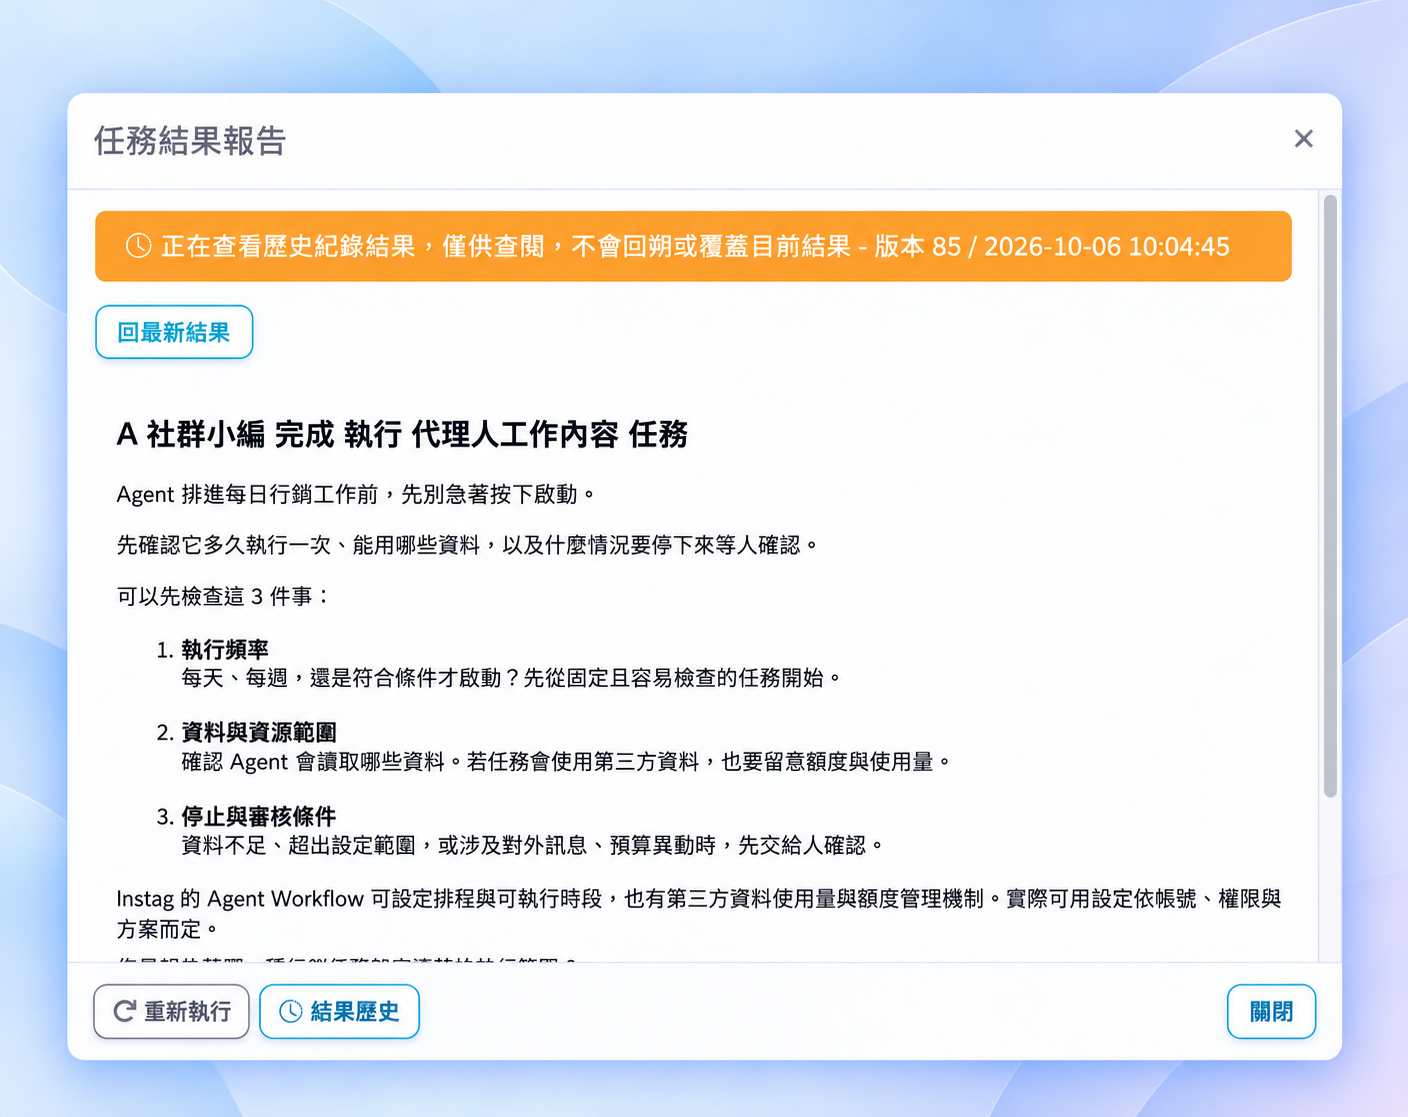Click the 關閉 button
The image size is (1408, 1117).
coord(1271,1011)
